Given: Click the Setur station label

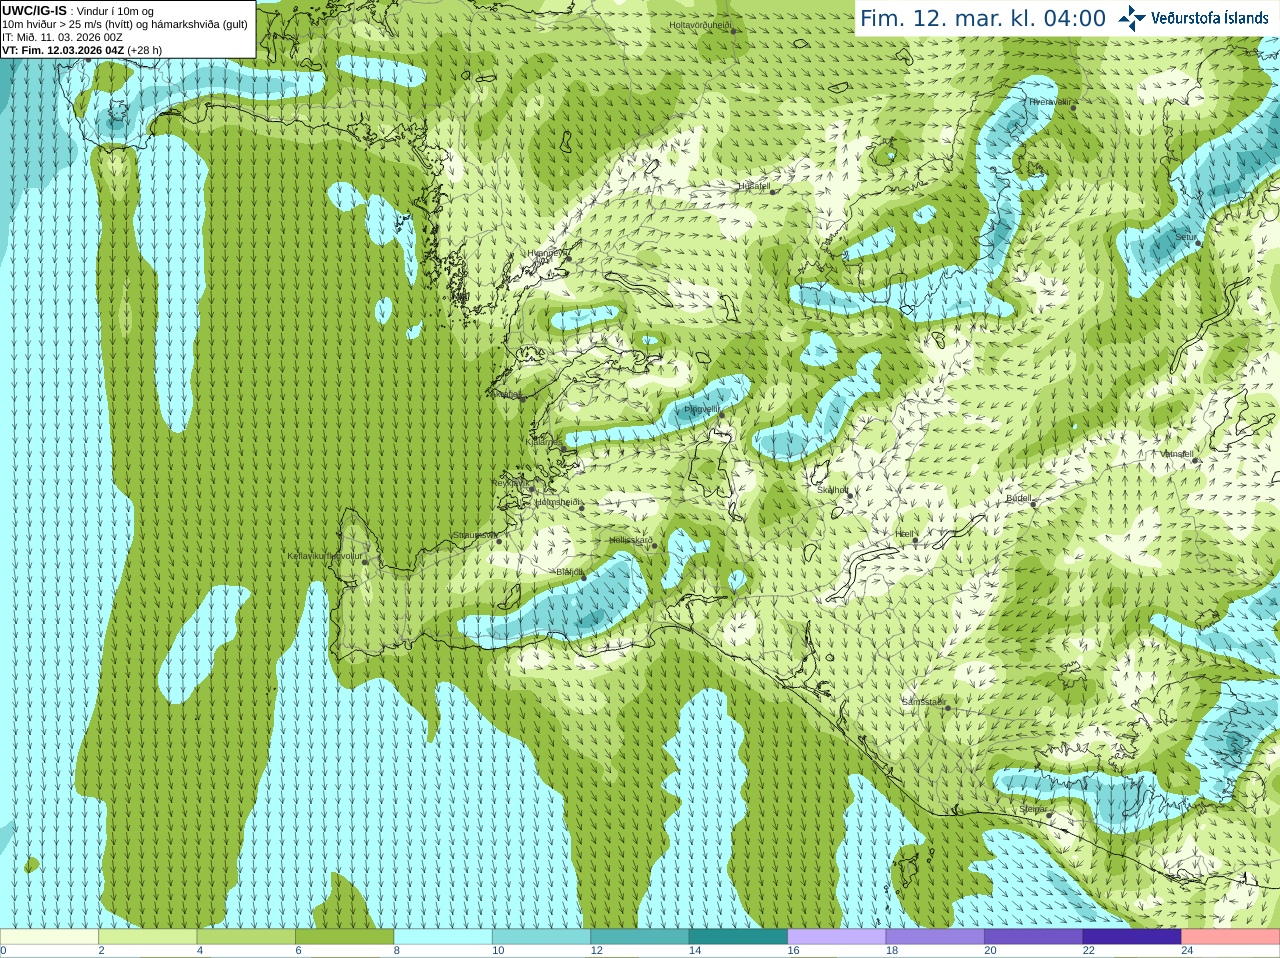Looking at the screenshot, I should pyautogui.click(x=1185, y=238).
